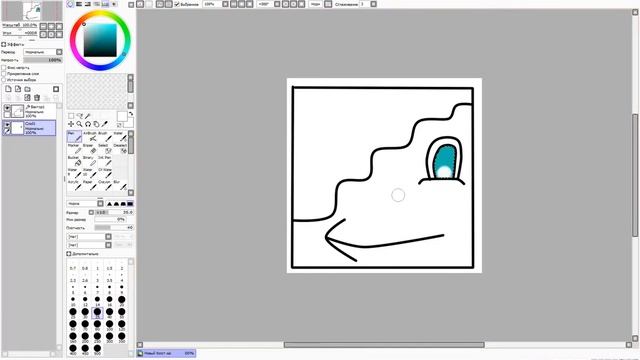Click the navigator canvas thumbnail

32,11
